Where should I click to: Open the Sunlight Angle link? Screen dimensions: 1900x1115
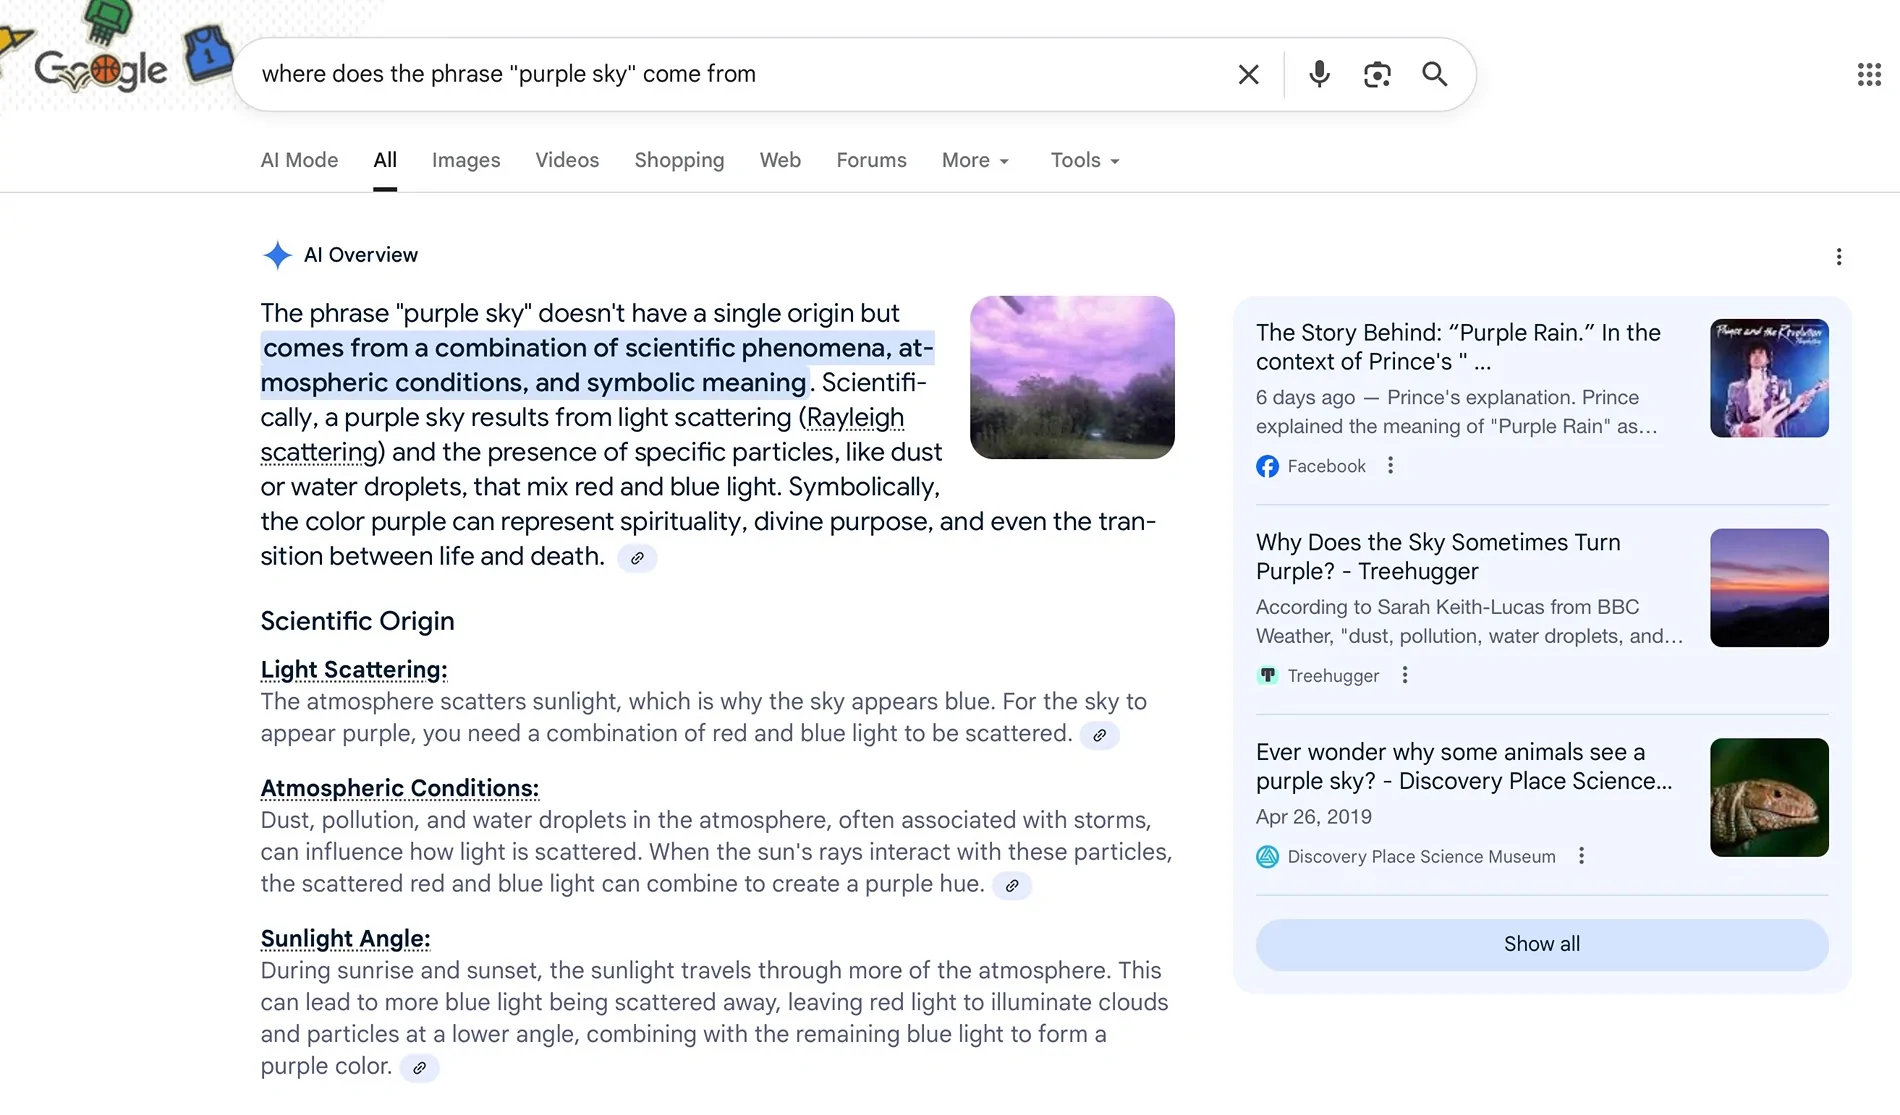tap(345, 939)
